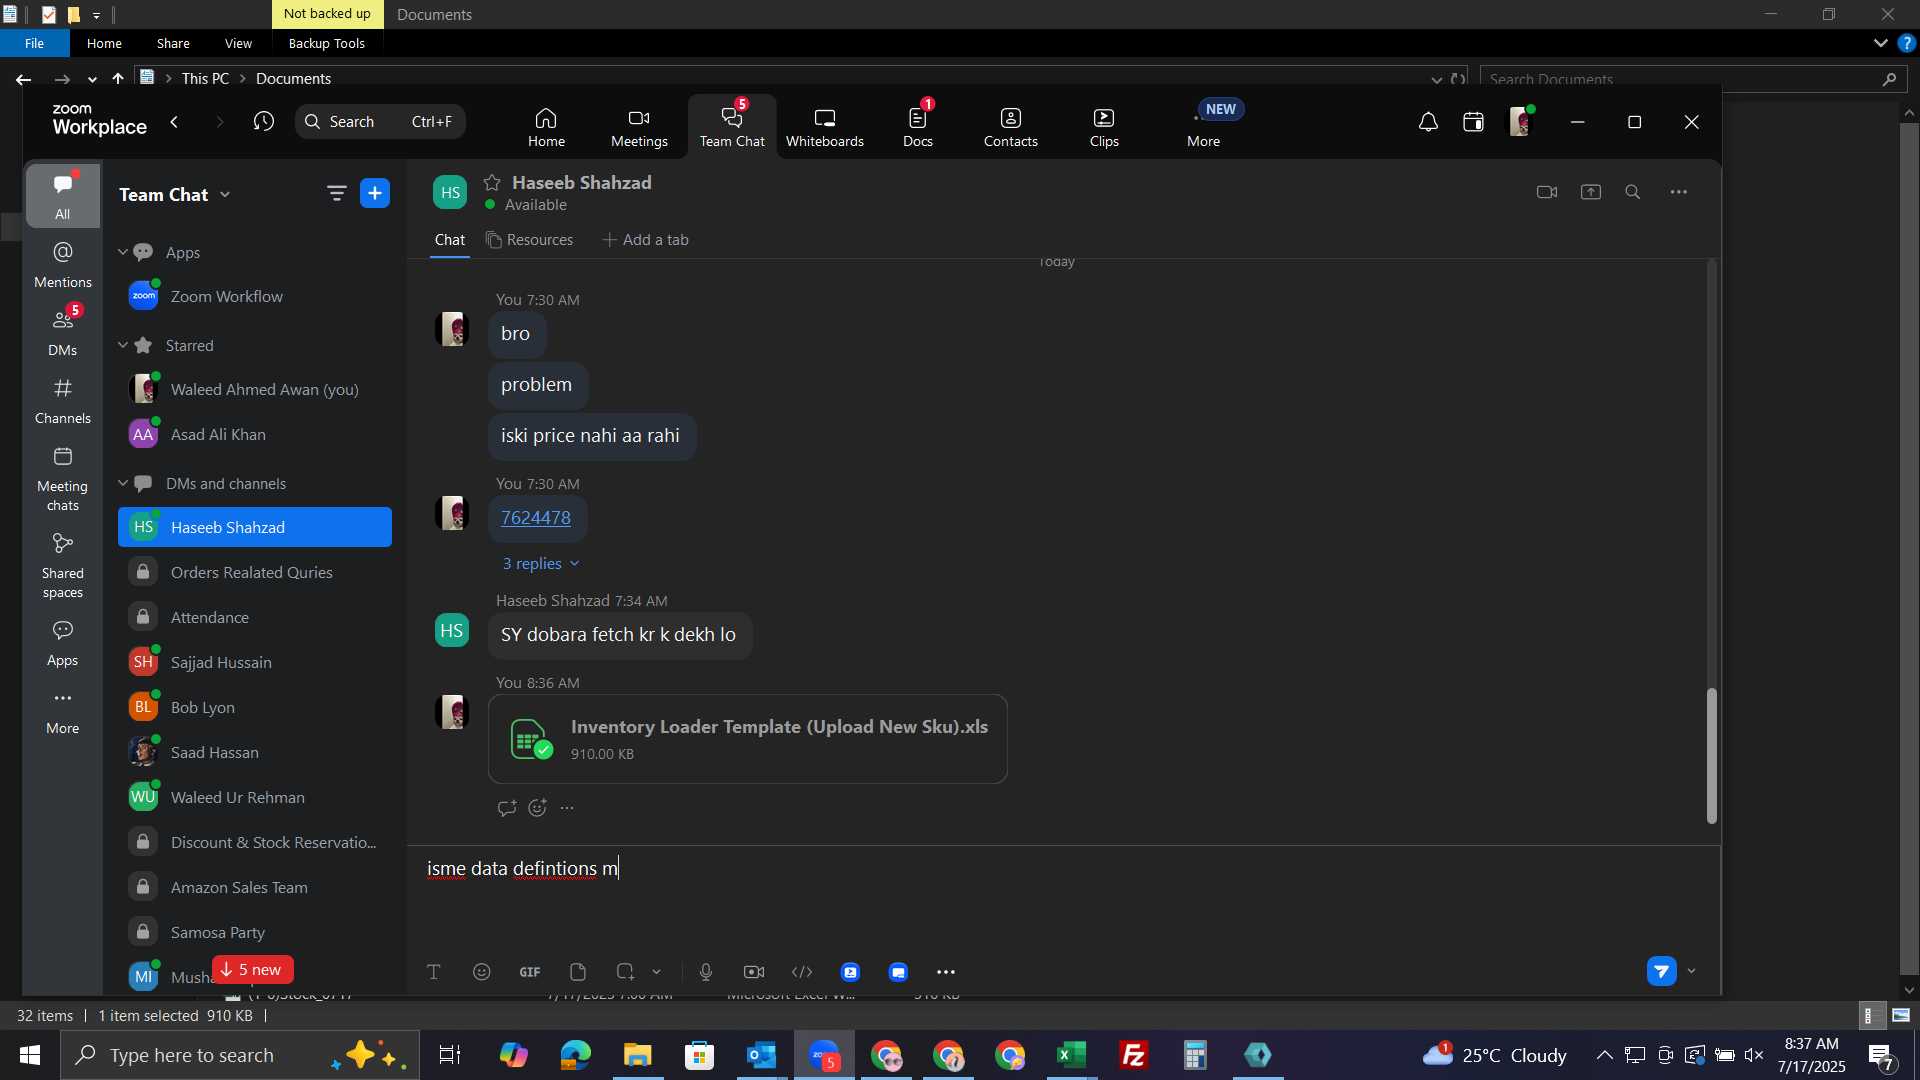The height and width of the screenshot is (1080, 1920).
Task: Collapse the DMs and channels section
Action: coord(123,484)
